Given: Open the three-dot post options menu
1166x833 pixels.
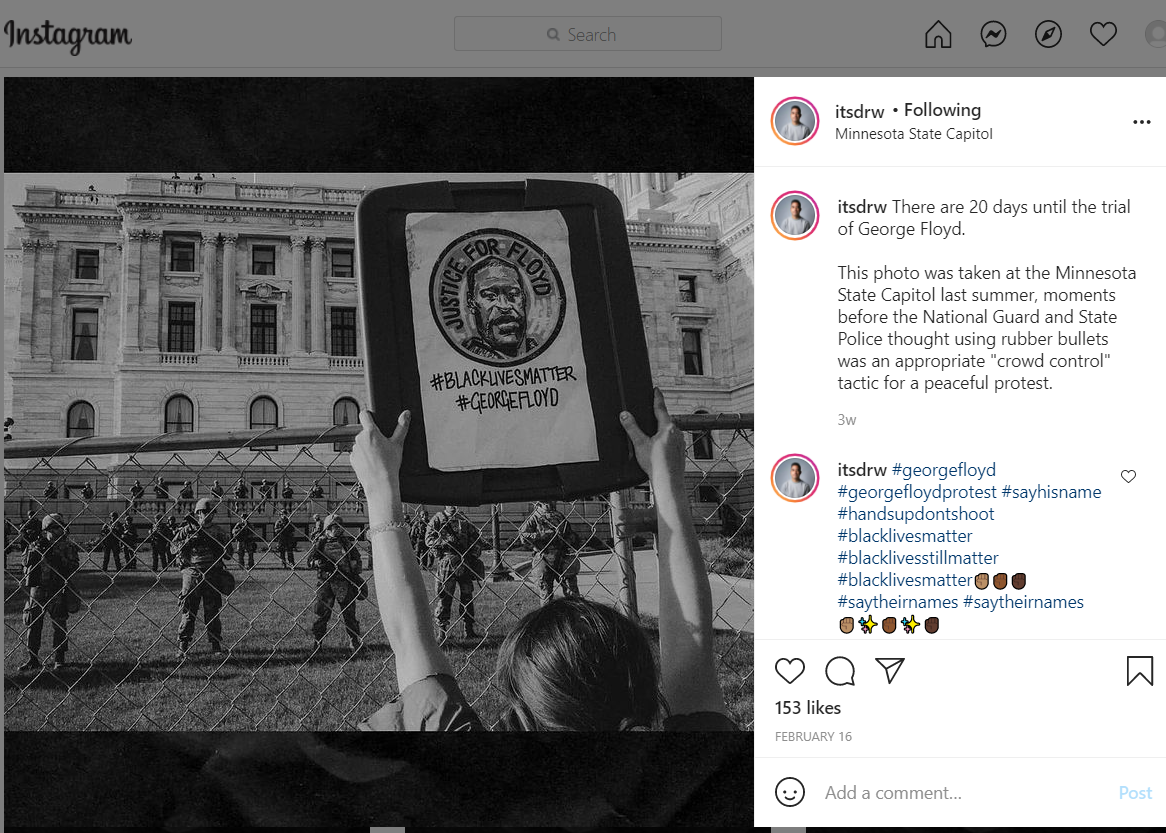Looking at the screenshot, I should 1141,122.
